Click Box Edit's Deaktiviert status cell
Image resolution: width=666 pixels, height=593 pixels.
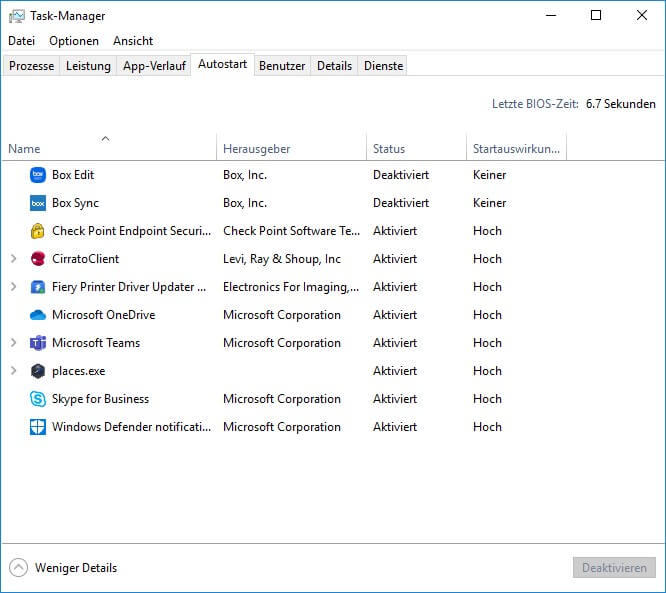click(401, 175)
